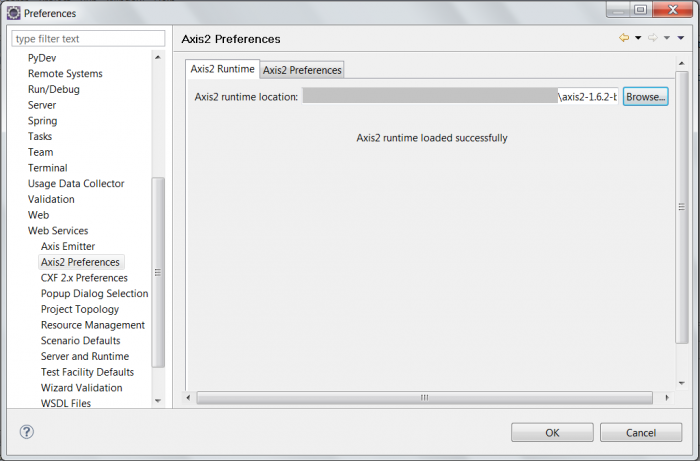
Task: Click the yellow back navigation arrow
Action: click(x=624, y=38)
